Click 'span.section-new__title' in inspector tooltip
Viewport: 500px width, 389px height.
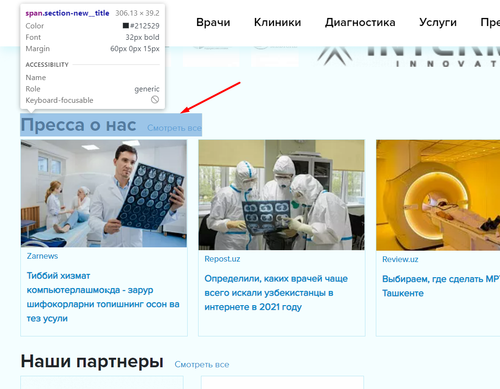tap(67, 13)
